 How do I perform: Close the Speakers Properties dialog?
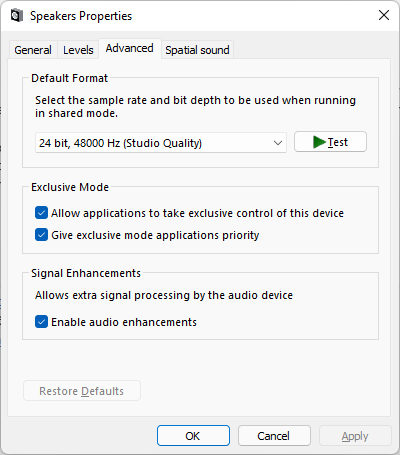(x=384, y=15)
